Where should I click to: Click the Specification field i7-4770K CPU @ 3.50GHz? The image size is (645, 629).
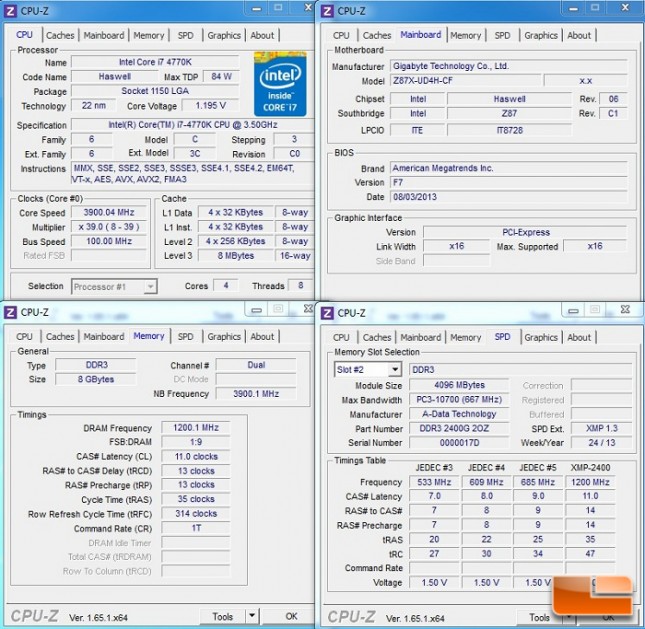[193, 125]
